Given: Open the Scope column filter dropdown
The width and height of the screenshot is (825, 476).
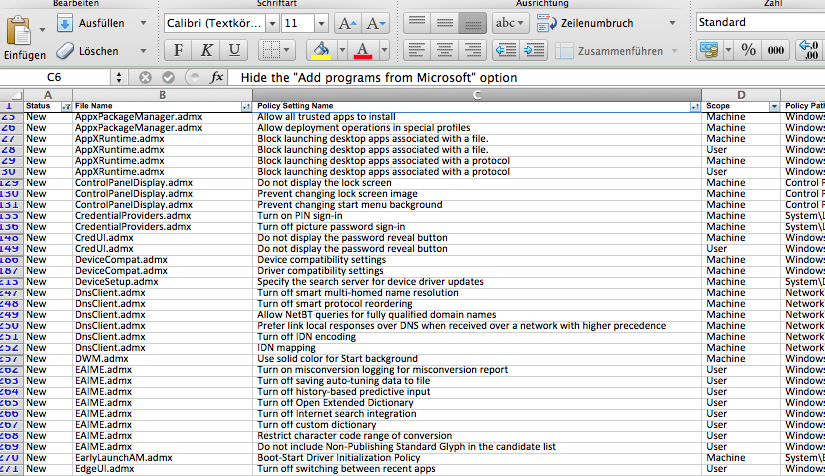Looking at the screenshot, I should pyautogui.click(x=774, y=106).
